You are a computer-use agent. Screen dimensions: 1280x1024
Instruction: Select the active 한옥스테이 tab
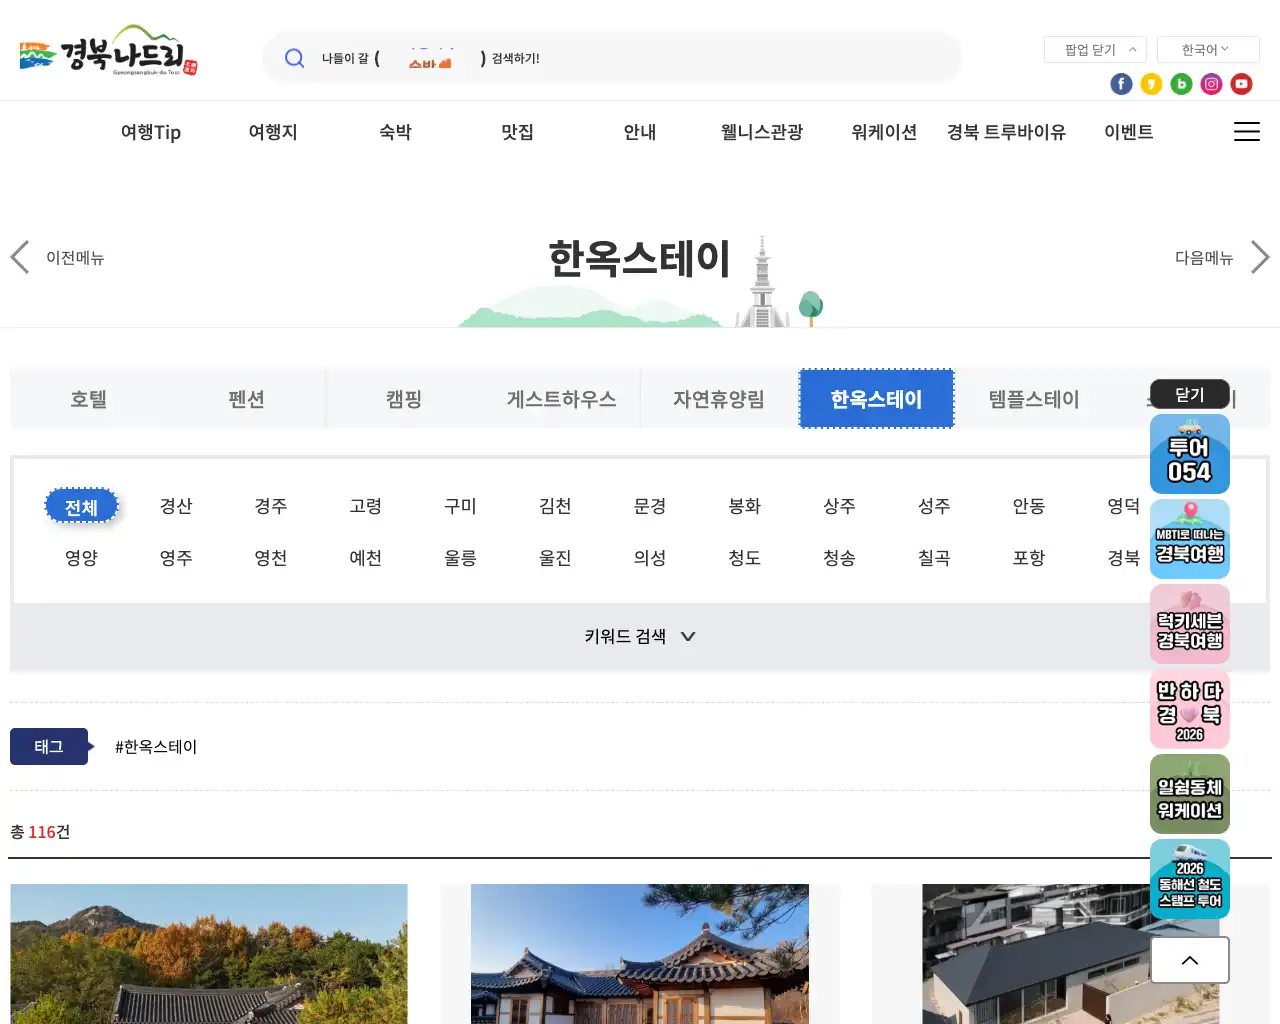tap(877, 399)
